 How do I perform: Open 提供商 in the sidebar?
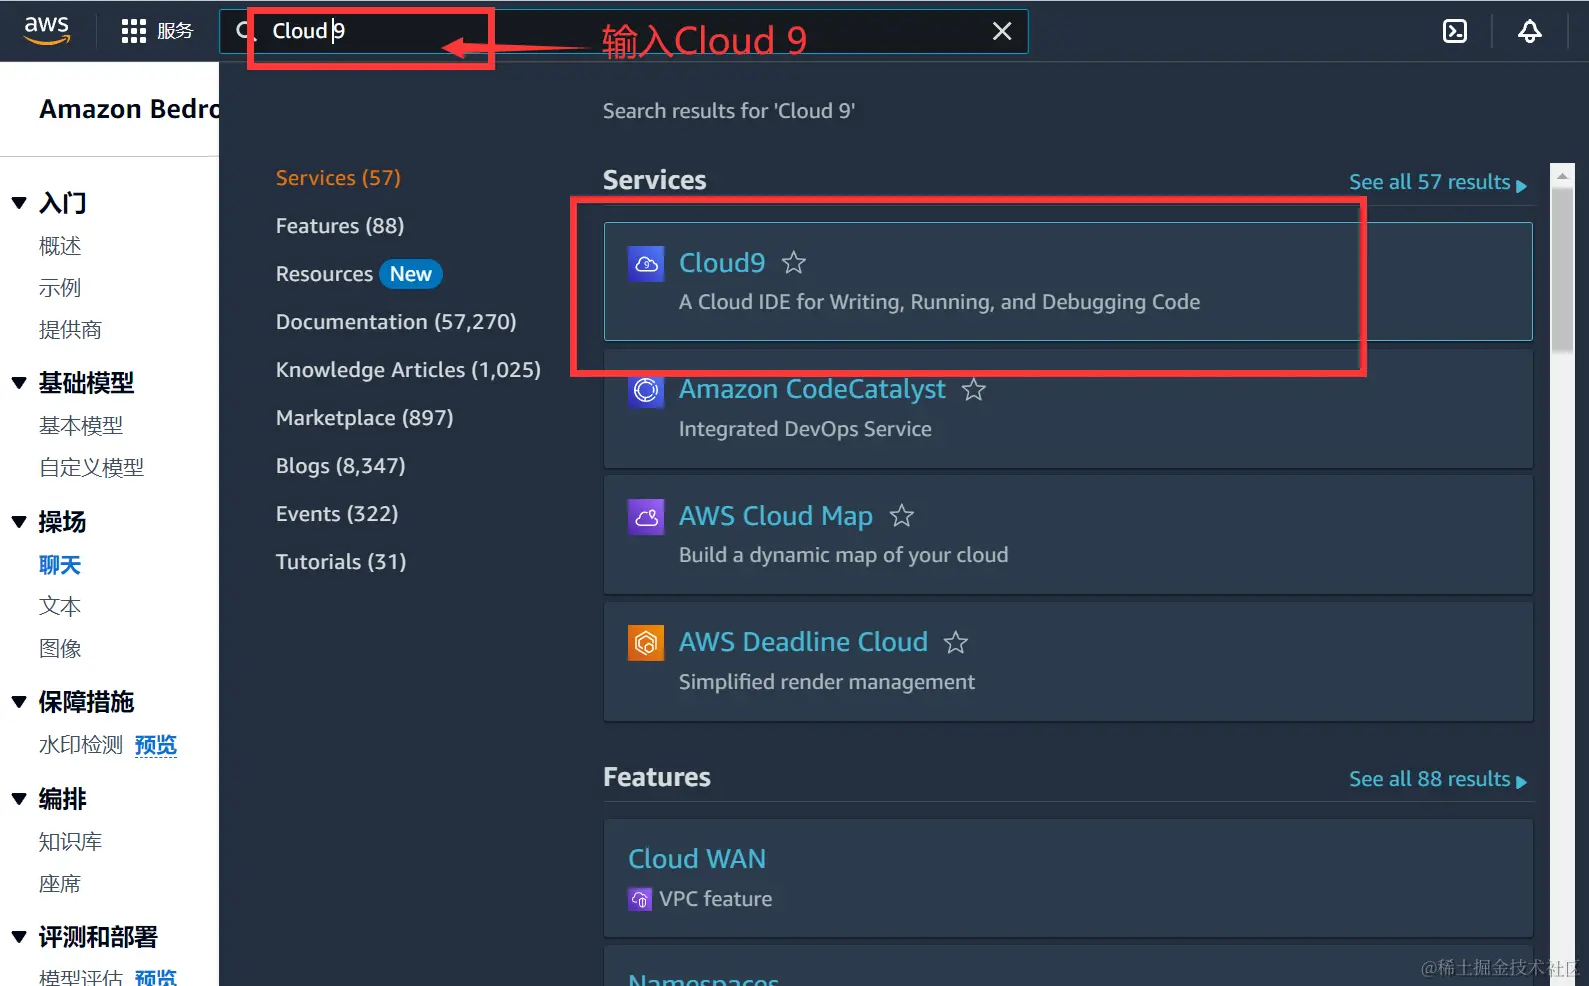click(70, 330)
